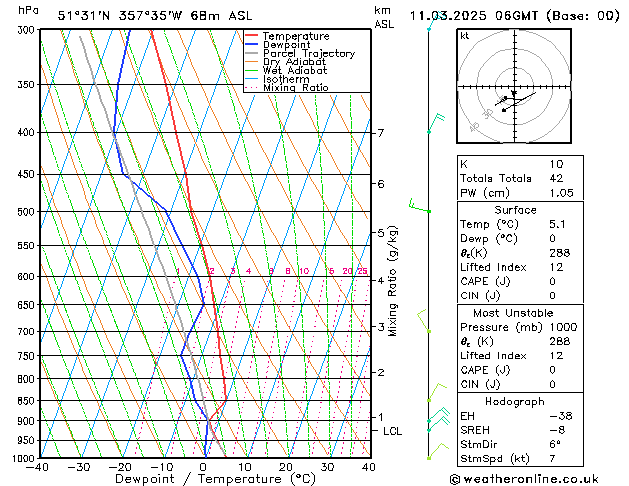
Task: Click the Surface section 'Lifted Index' label
Action: [493, 267]
